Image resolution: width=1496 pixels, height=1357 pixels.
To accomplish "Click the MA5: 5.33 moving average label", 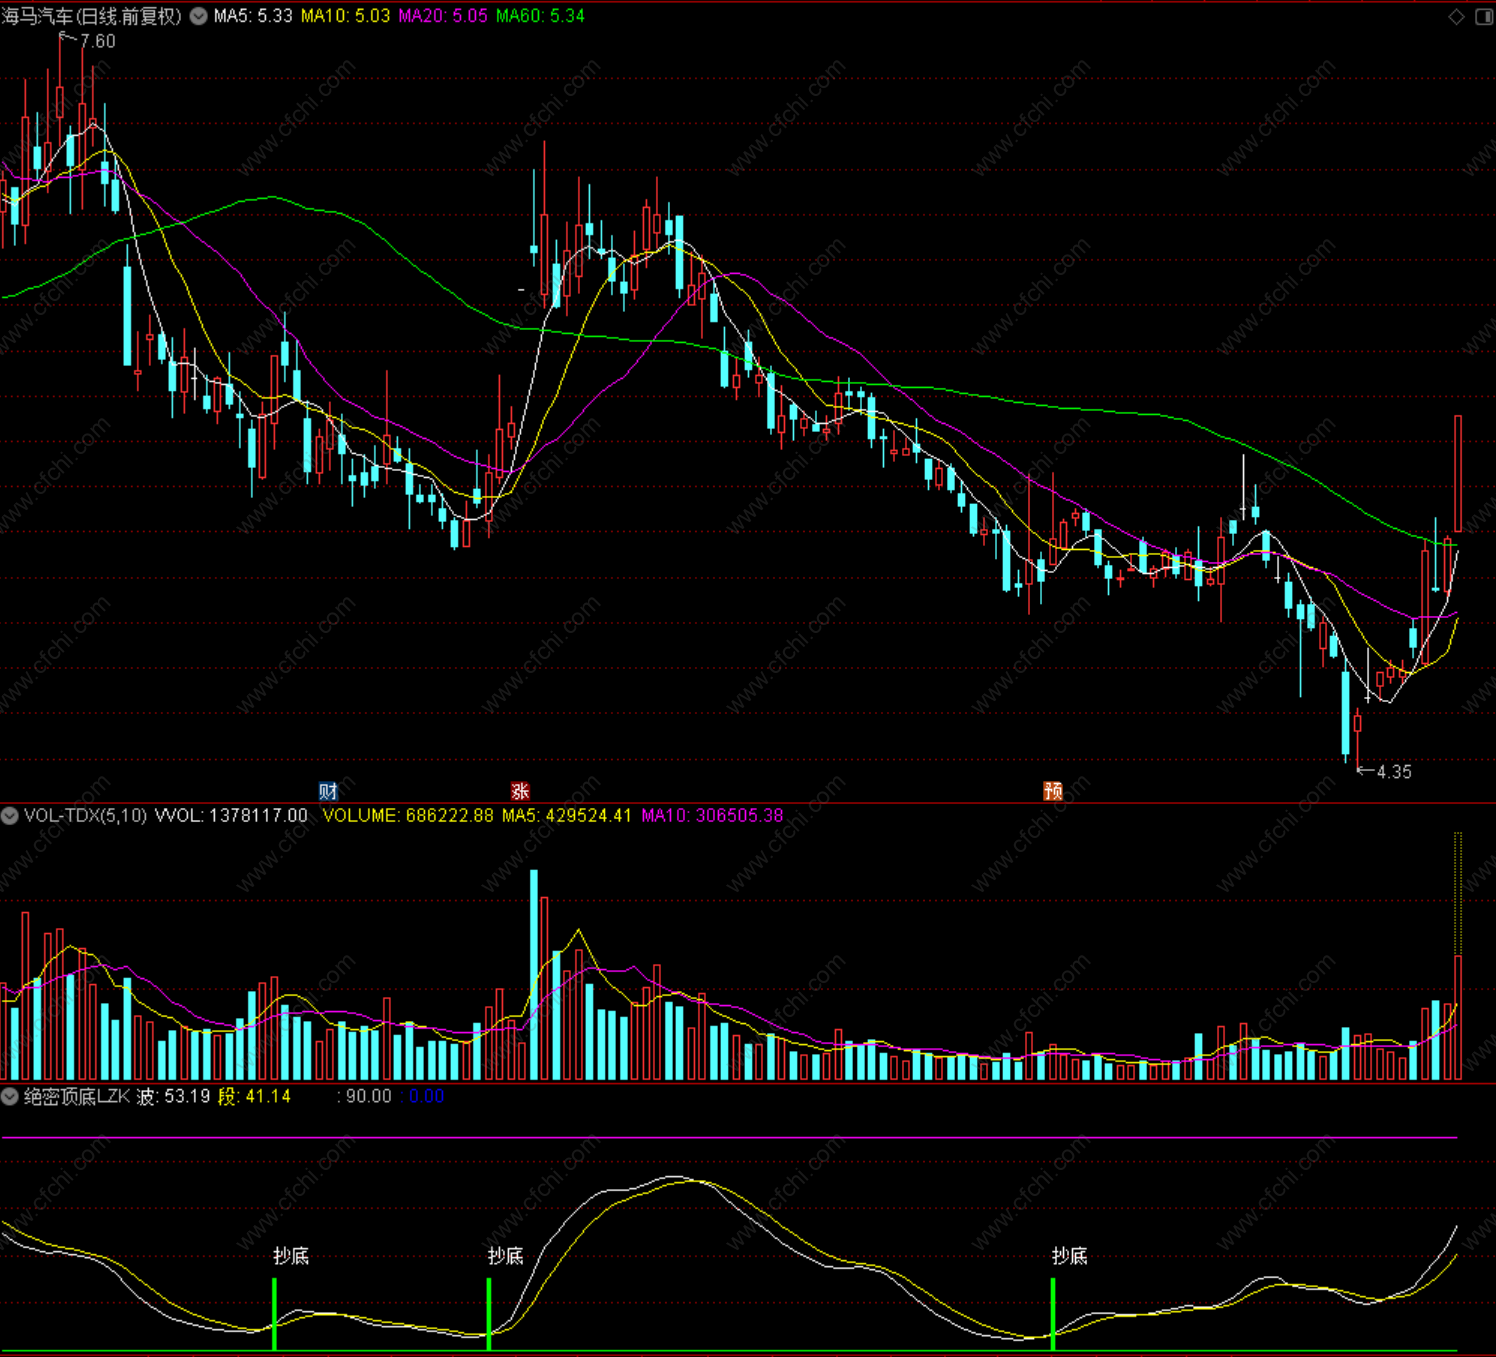I will click(x=253, y=16).
